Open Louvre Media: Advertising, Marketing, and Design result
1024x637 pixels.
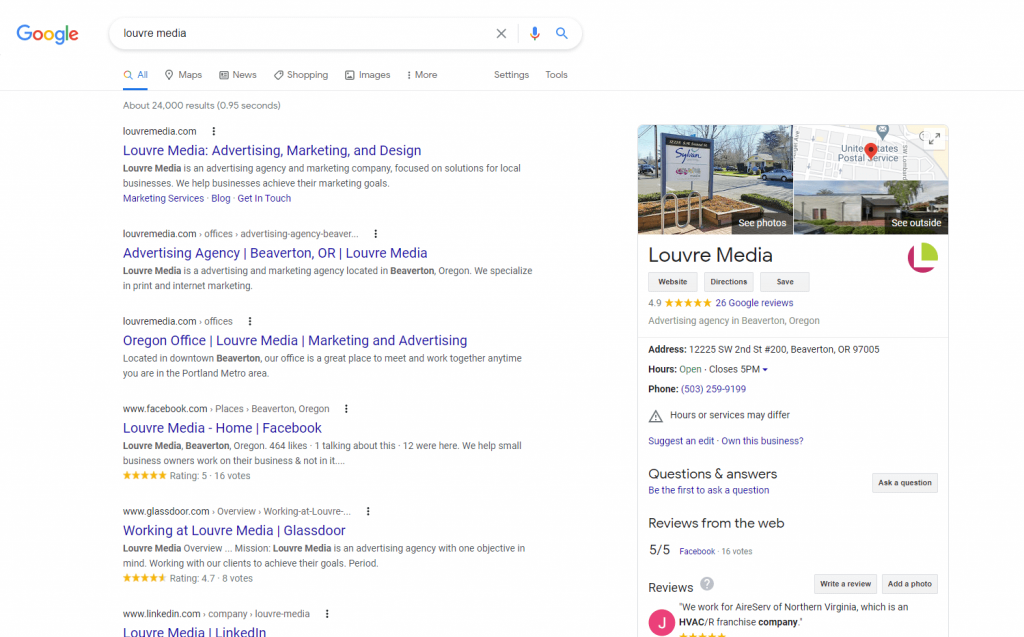272,150
